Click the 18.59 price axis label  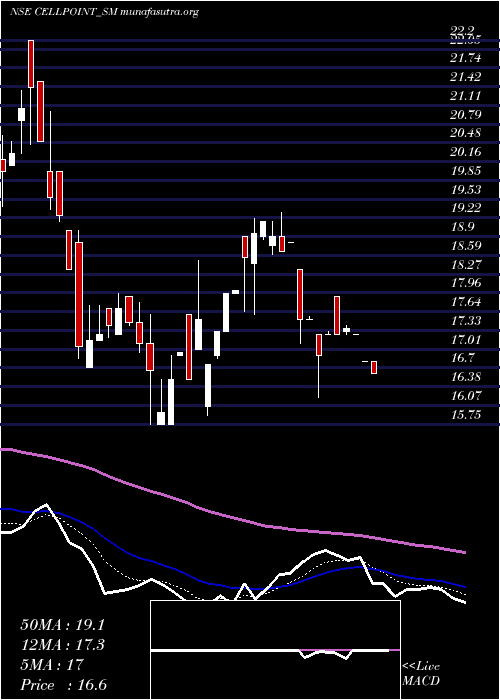(x=466, y=245)
